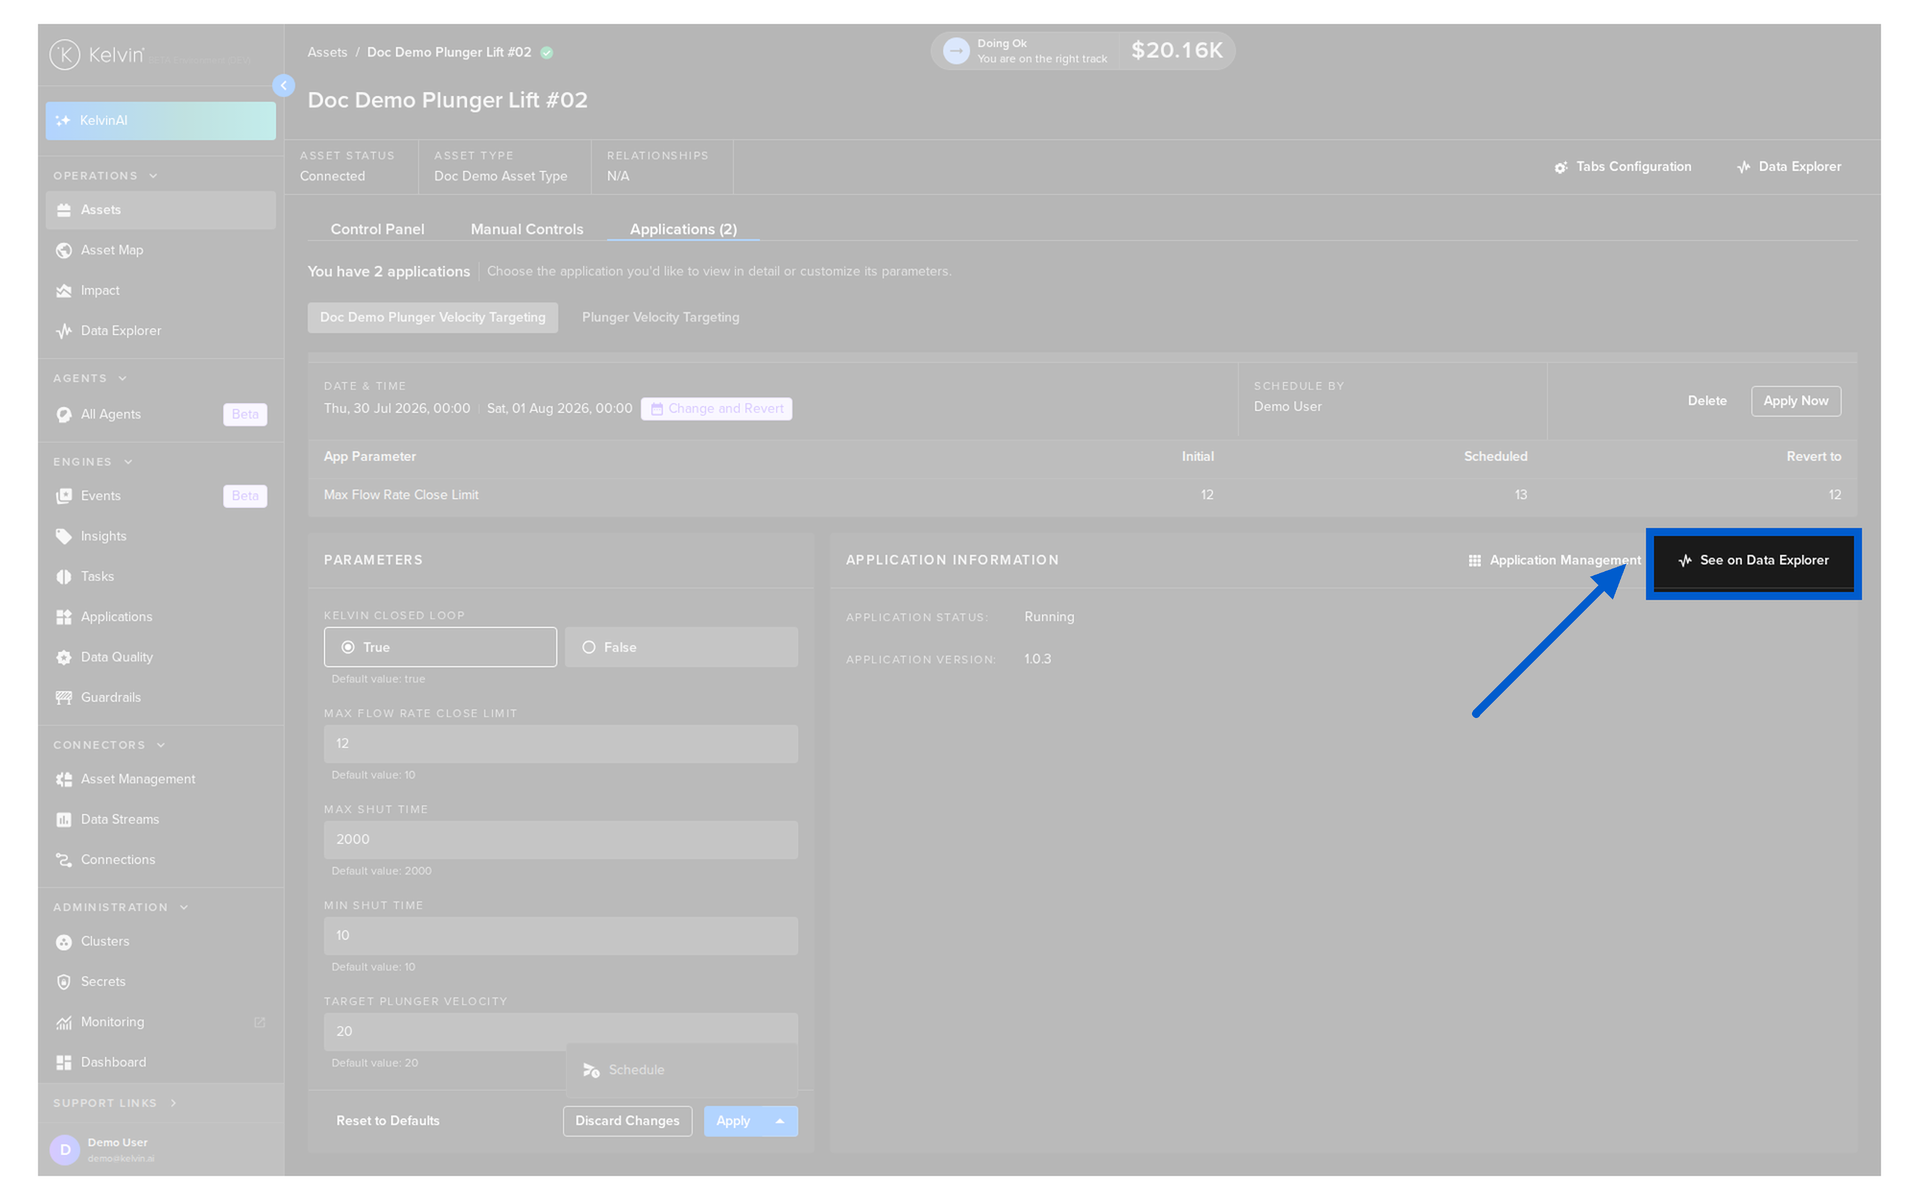
Task: Collapse the sidebar with the arrow button
Action: (284, 86)
